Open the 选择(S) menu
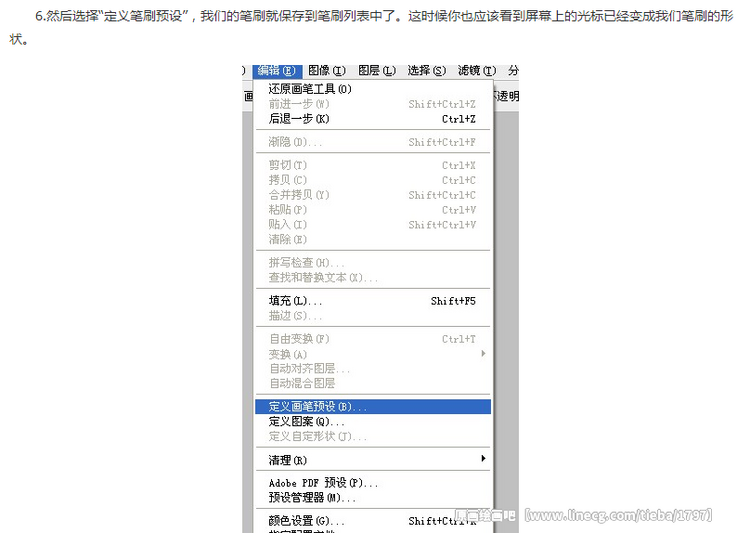 coord(427,70)
